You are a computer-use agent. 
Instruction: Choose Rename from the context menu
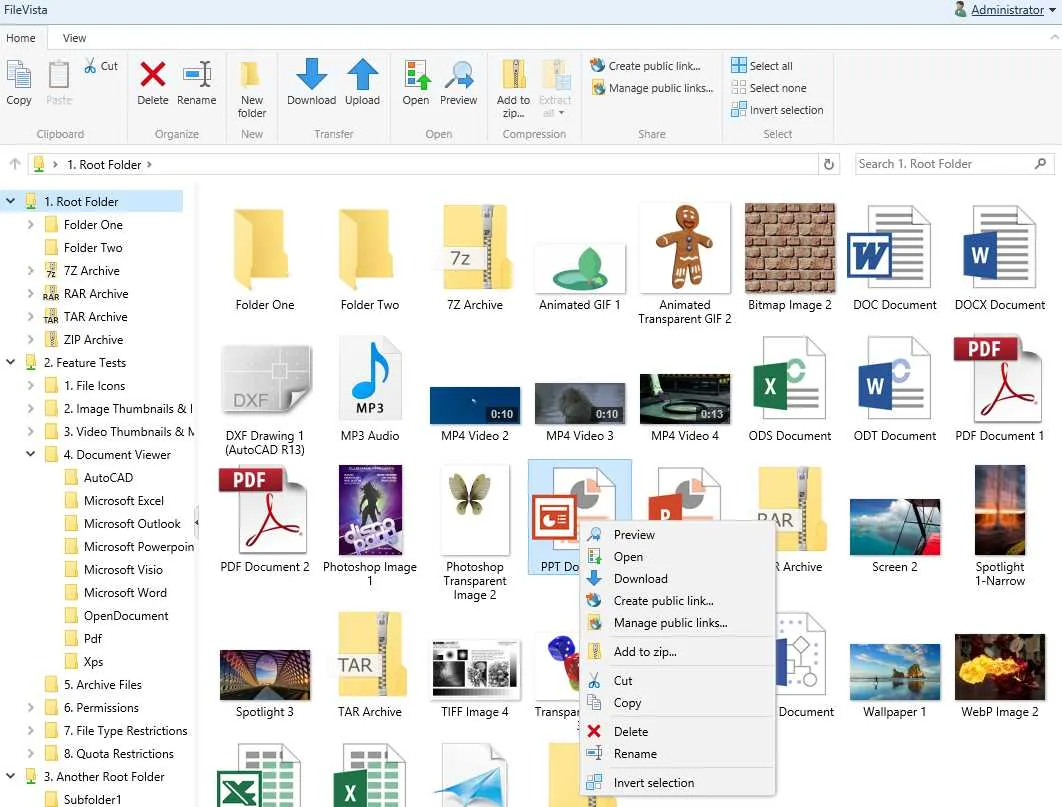[x=677, y=754]
